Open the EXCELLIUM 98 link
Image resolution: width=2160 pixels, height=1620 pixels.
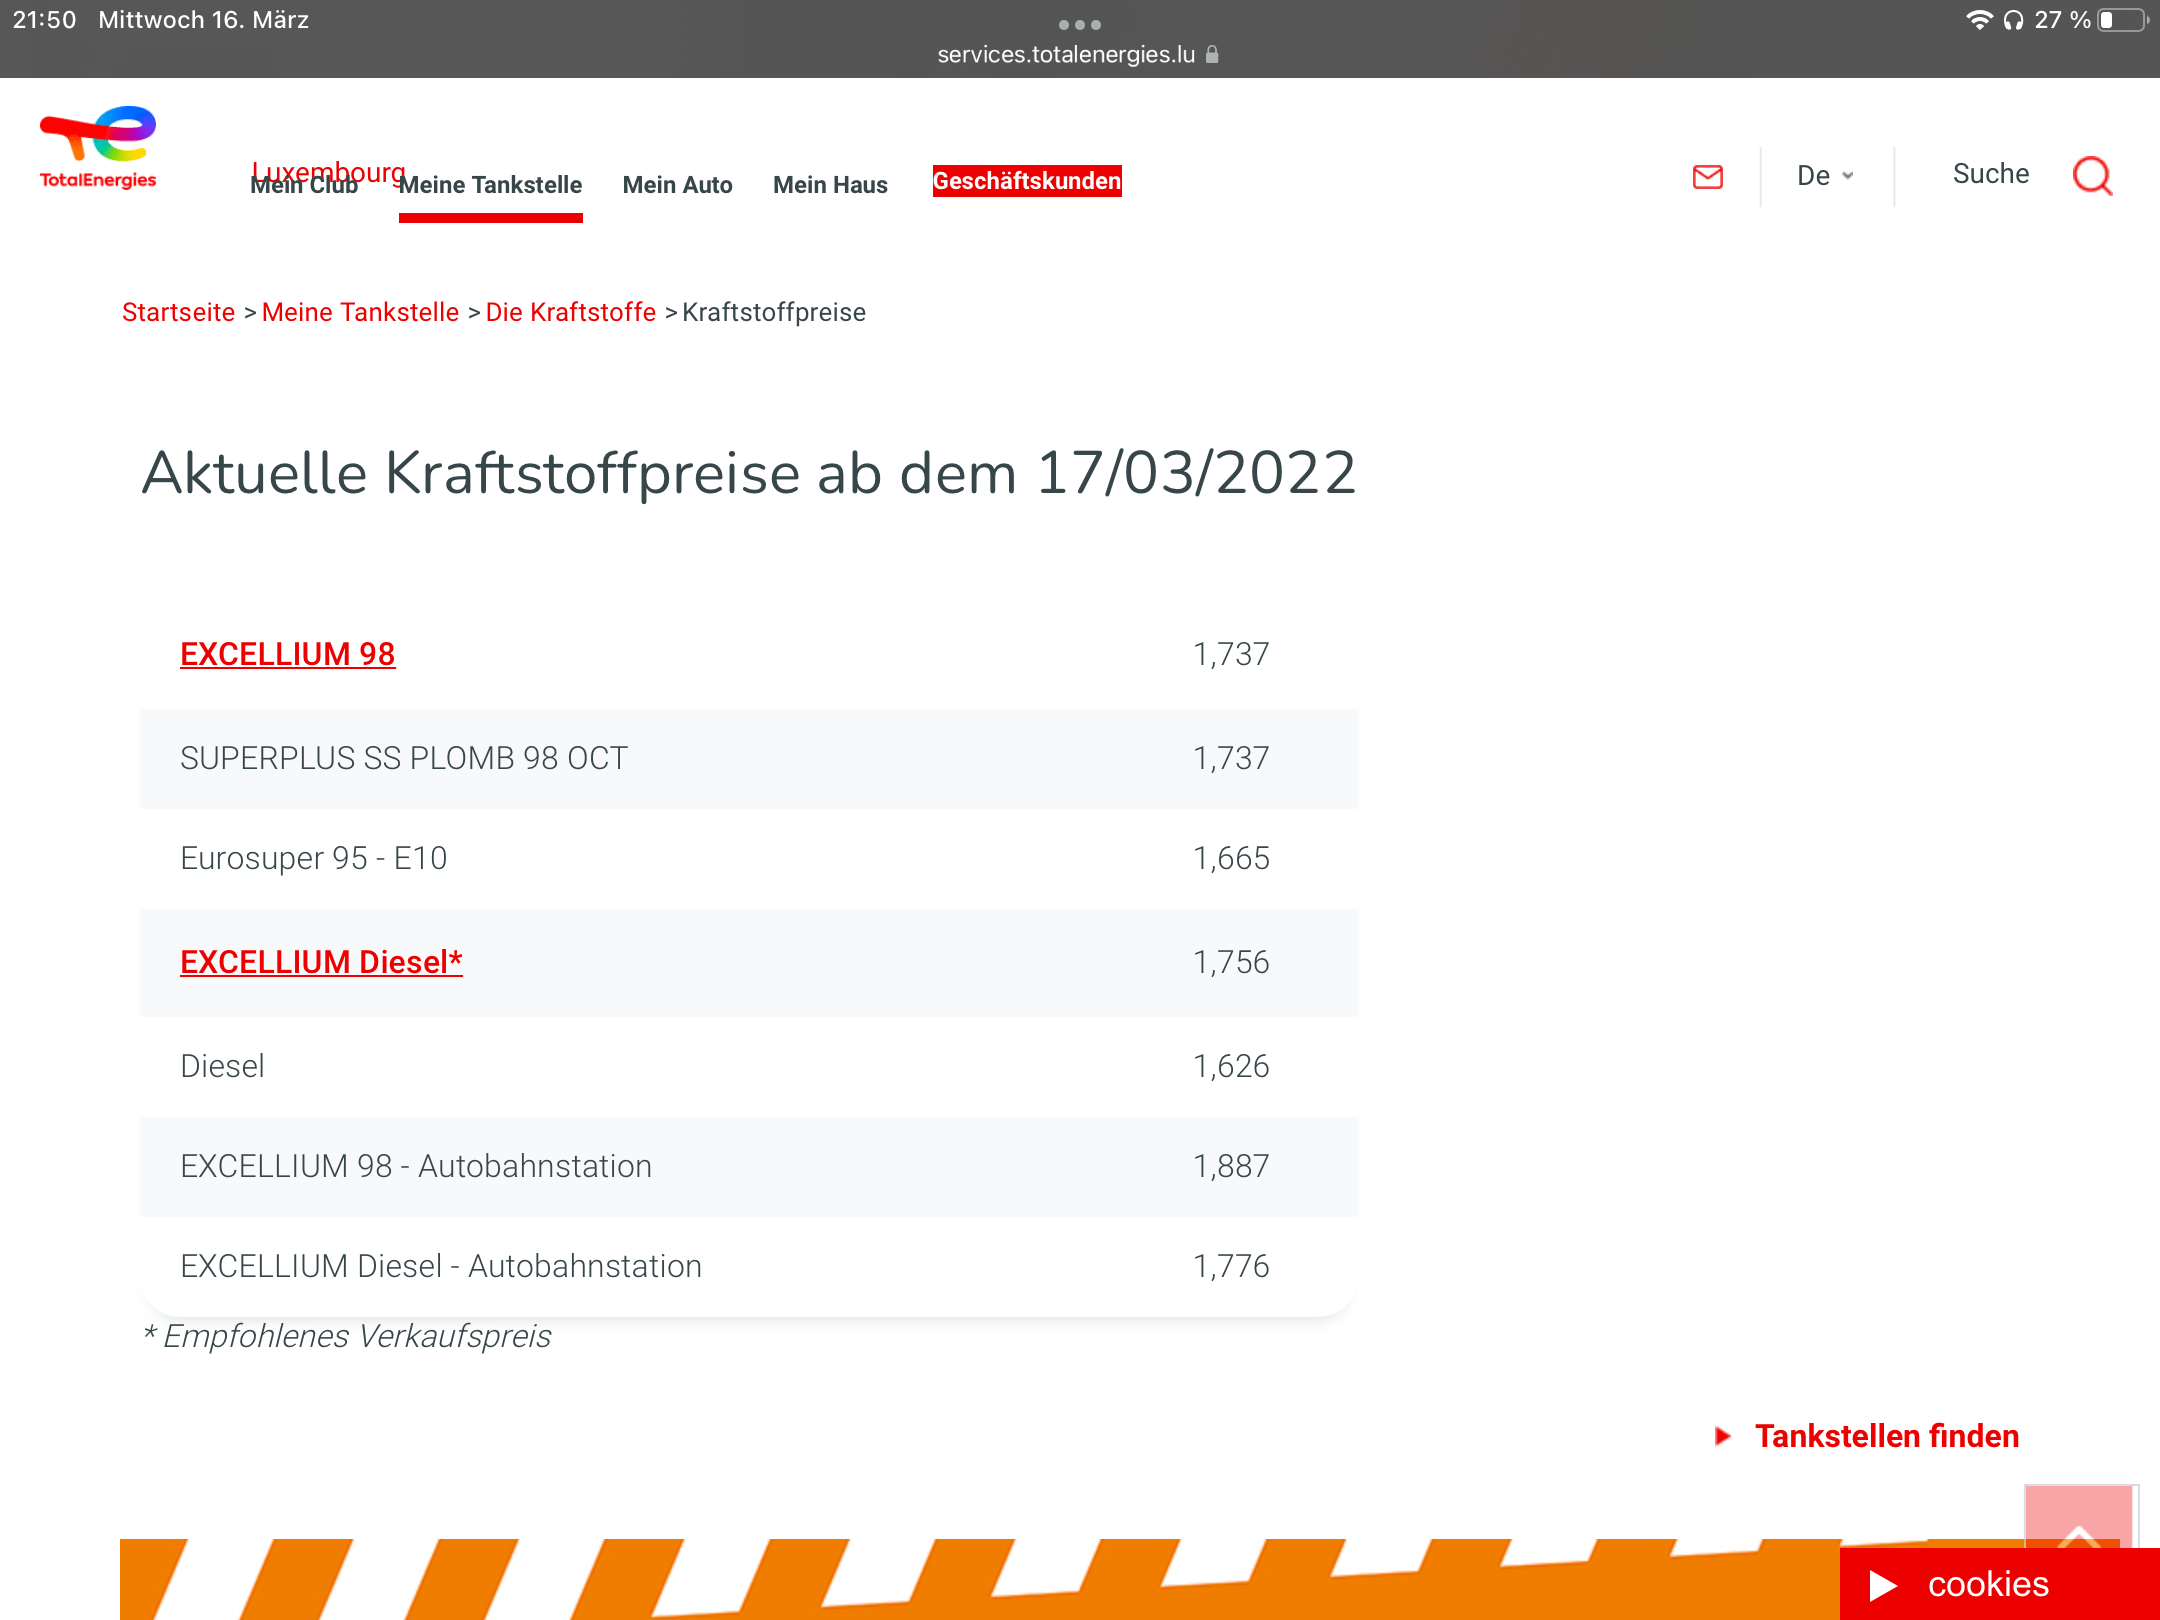click(288, 654)
